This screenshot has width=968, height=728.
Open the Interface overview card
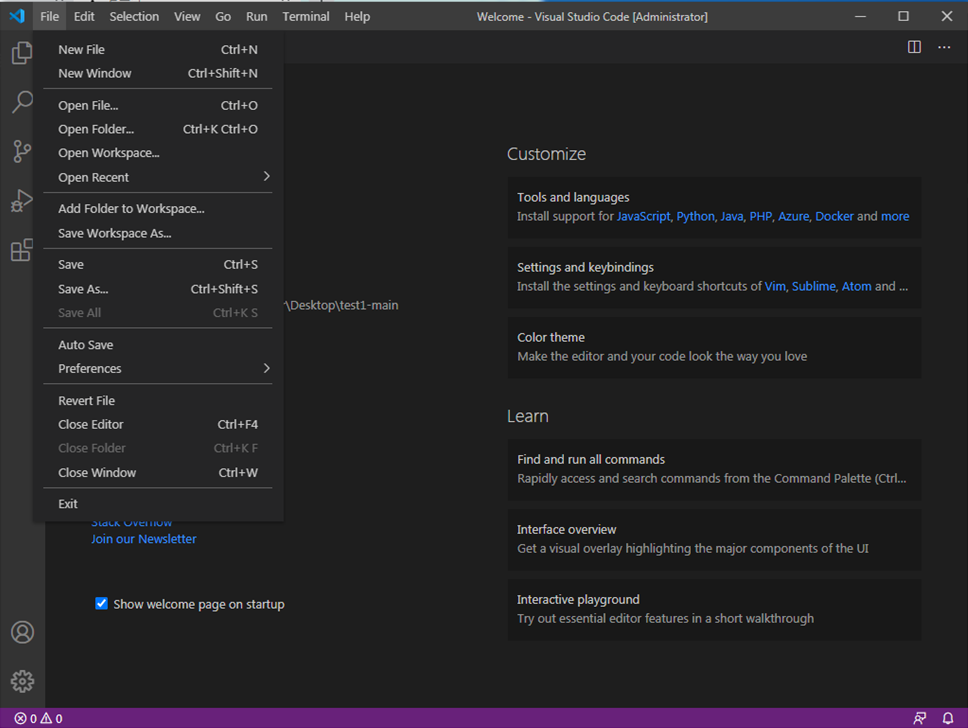click(714, 539)
